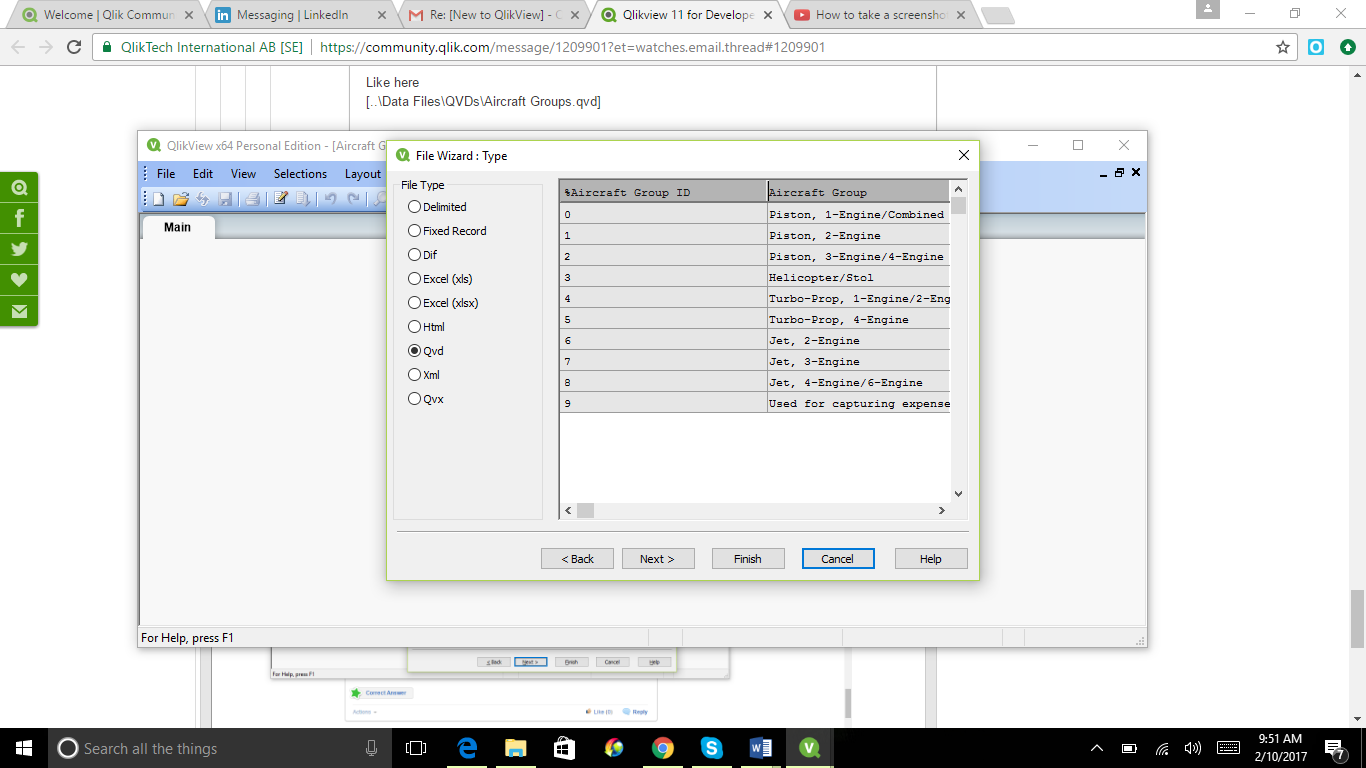Open Help from the File Wizard
The image size is (1366, 768).
tap(931, 559)
